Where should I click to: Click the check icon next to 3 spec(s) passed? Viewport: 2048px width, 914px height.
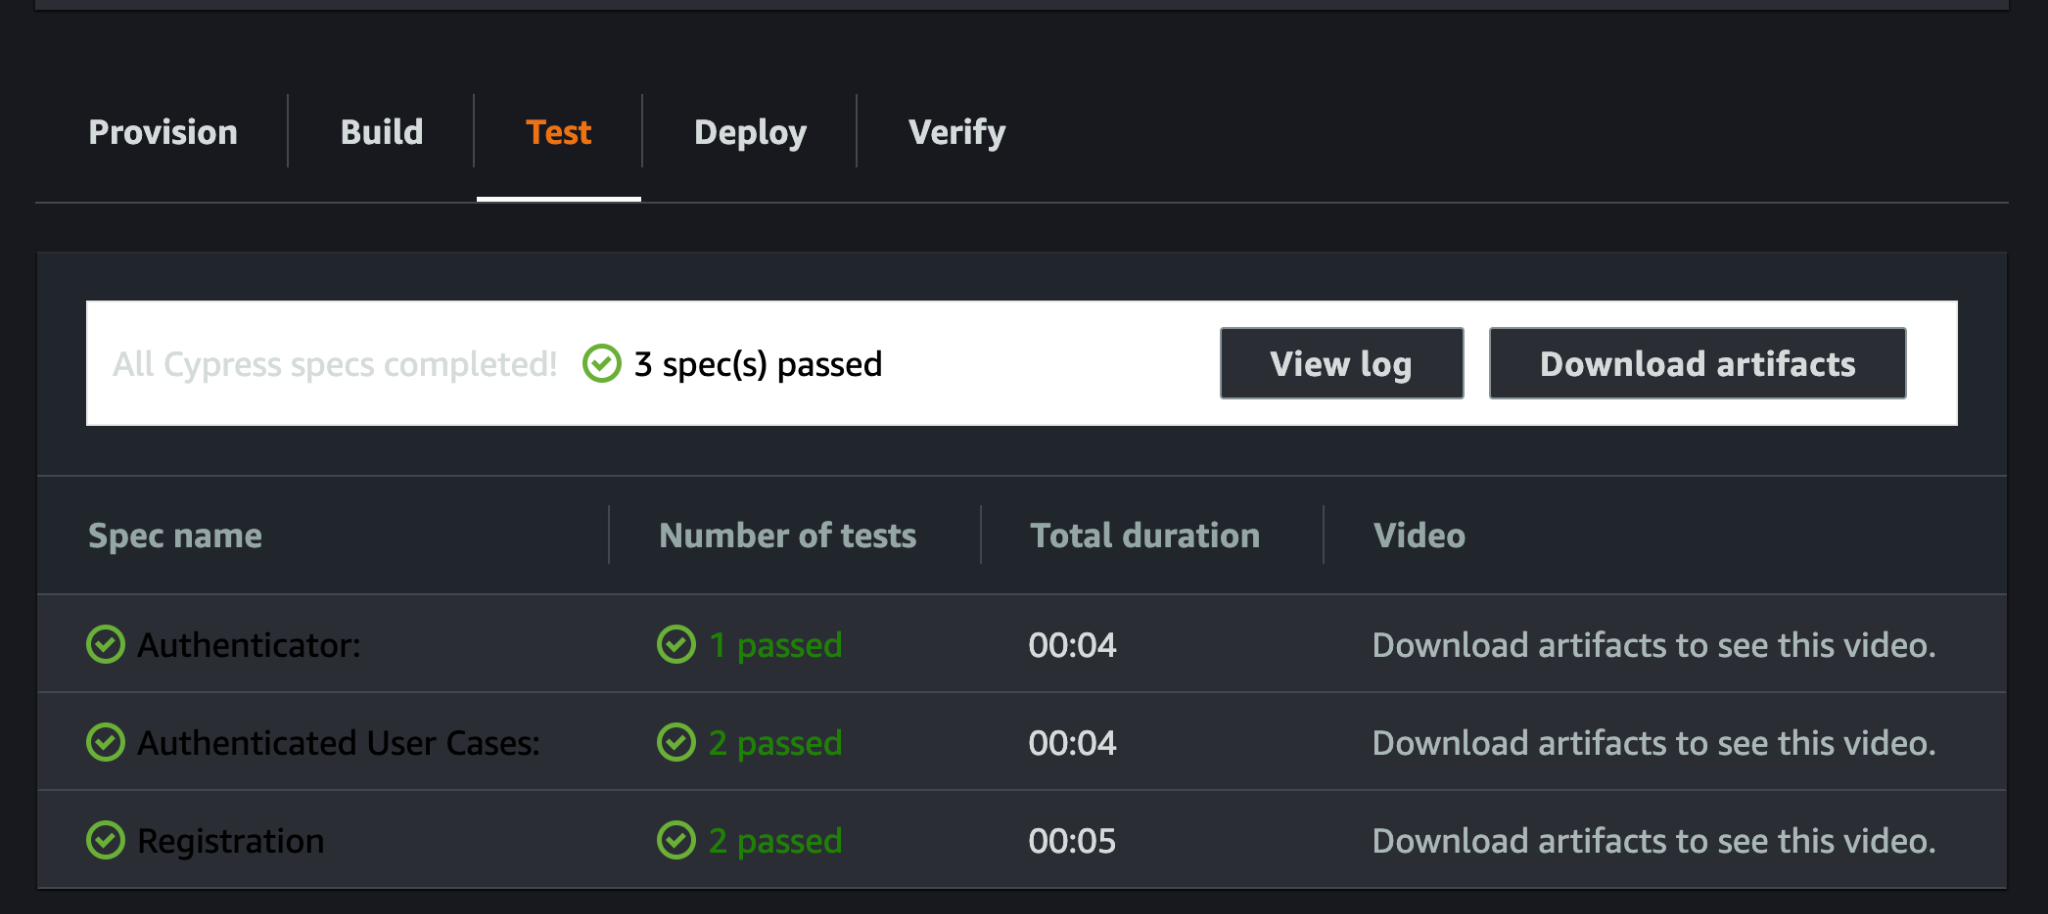(601, 363)
